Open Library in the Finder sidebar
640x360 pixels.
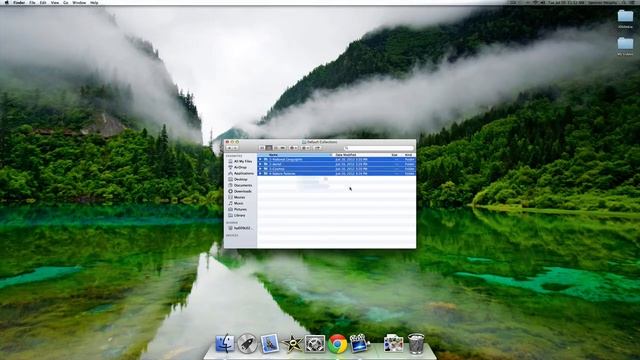point(240,215)
